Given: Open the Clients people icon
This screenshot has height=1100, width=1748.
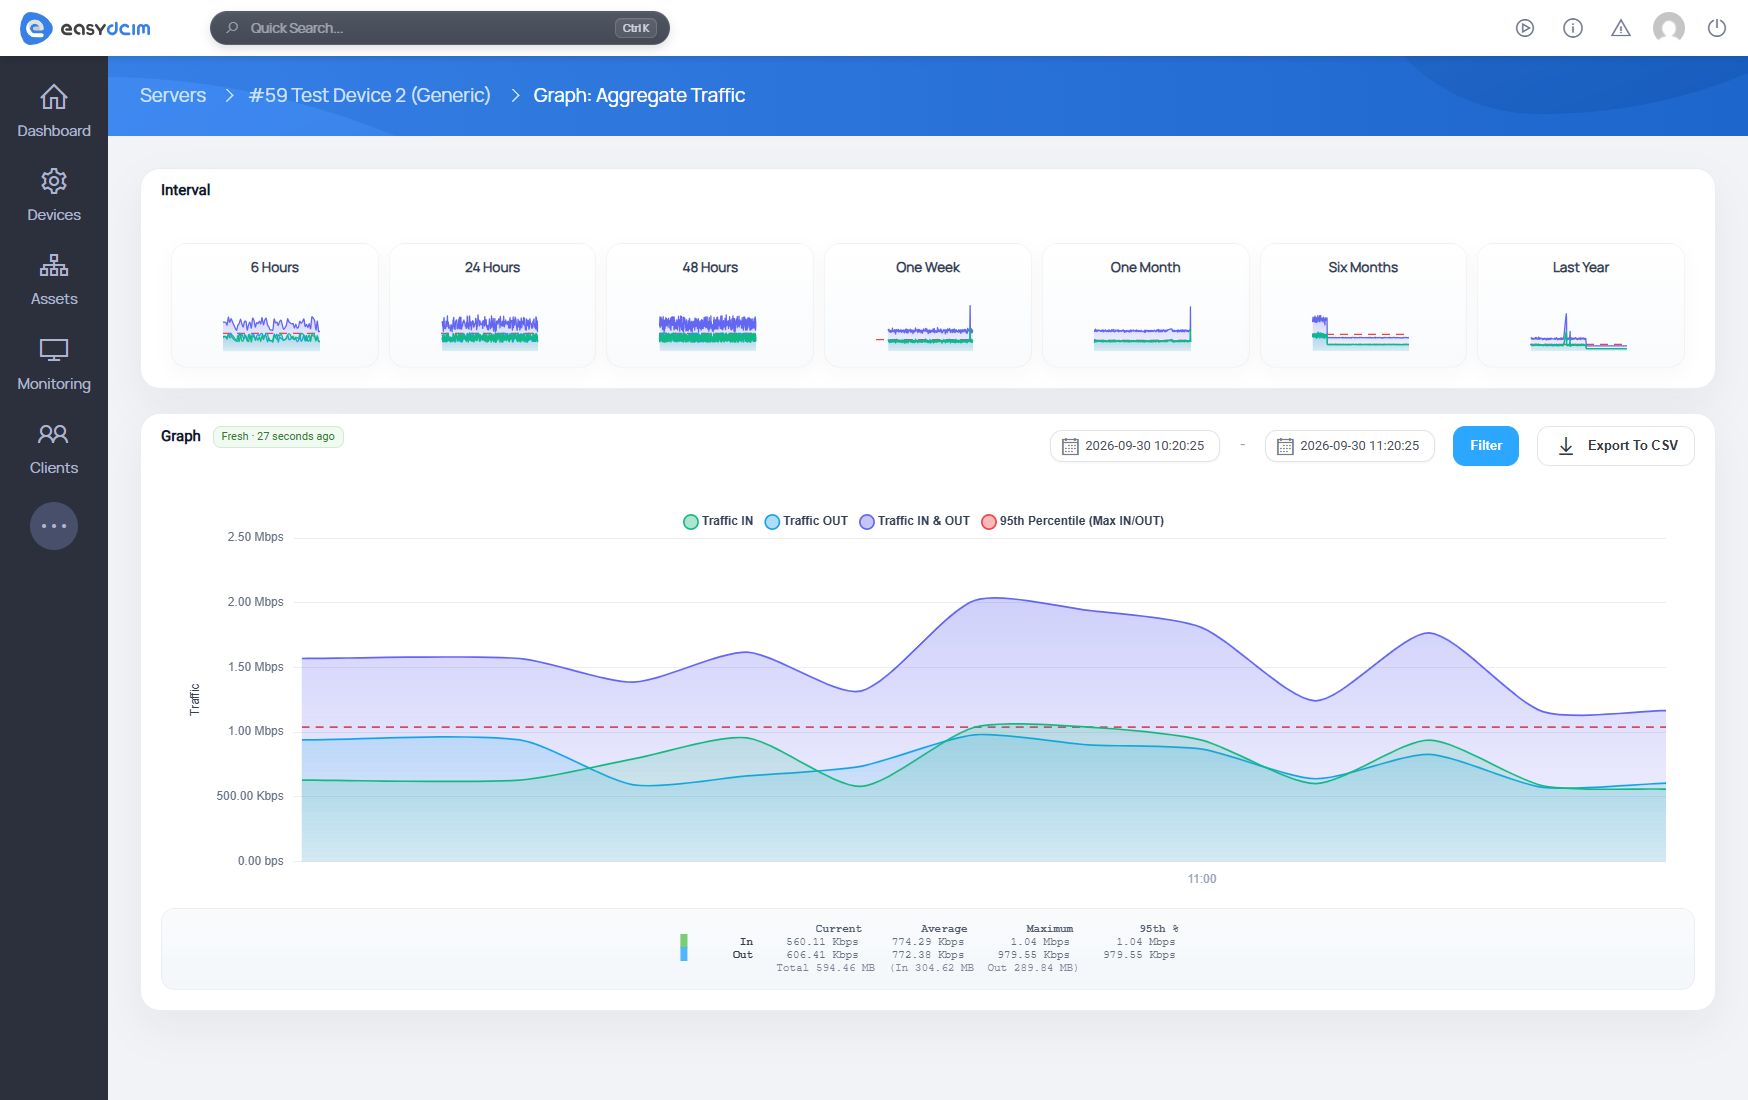Looking at the screenshot, I should coord(54,434).
